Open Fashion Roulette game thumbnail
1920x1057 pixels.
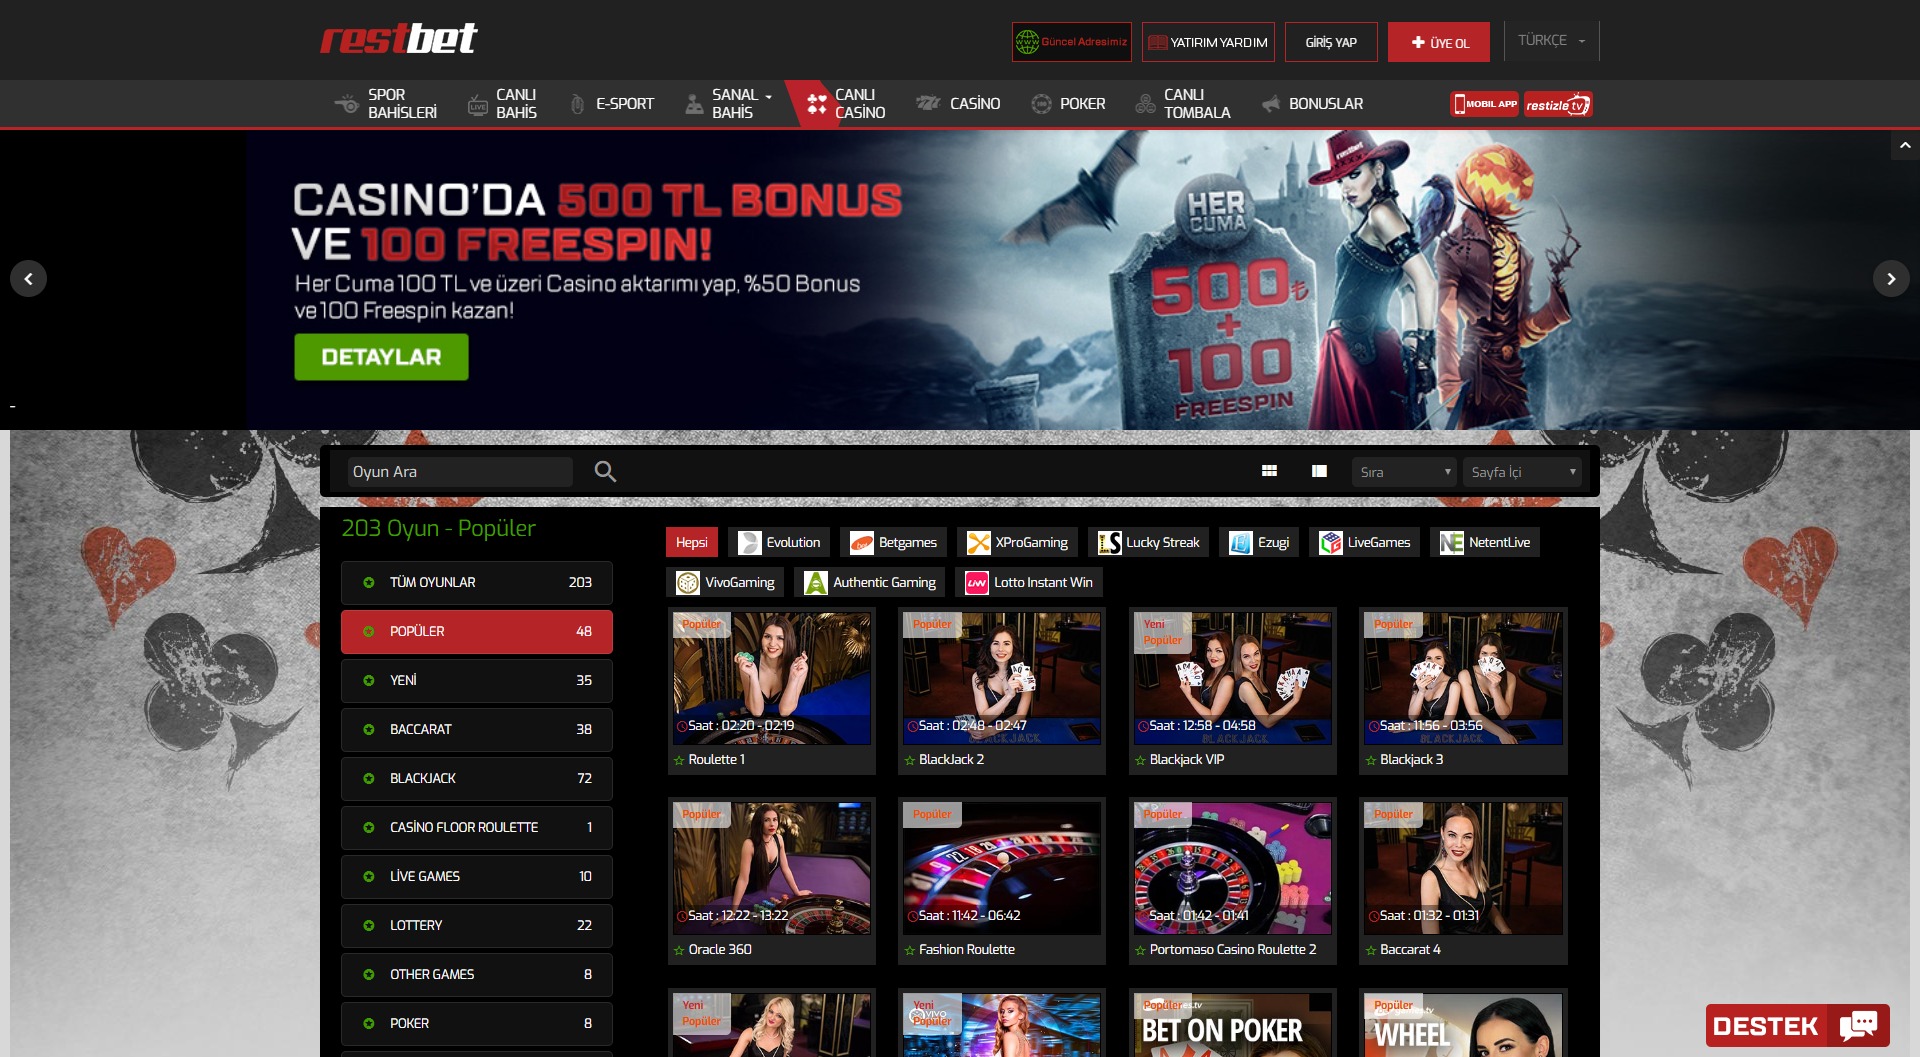click(1002, 869)
